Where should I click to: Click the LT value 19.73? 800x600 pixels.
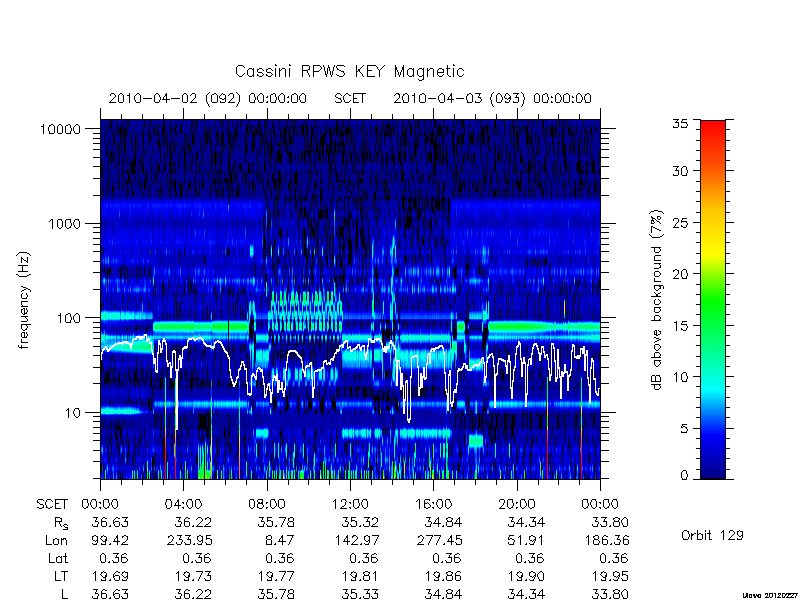[193, 576]
